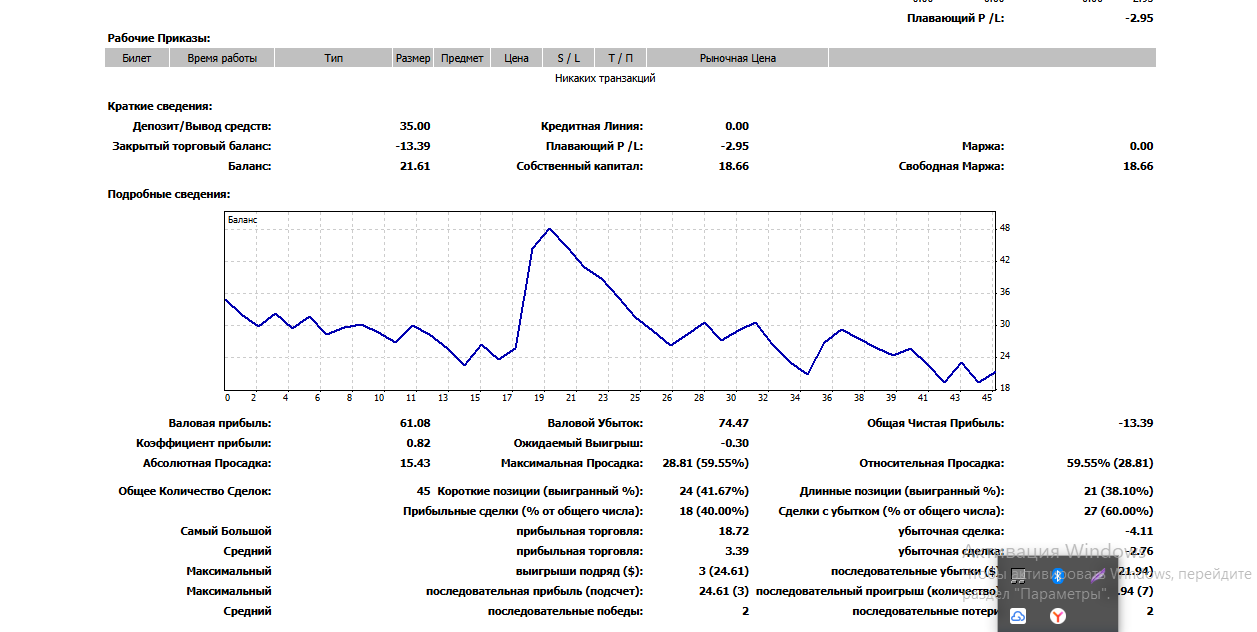Click the Маржа label

[983, 146]
